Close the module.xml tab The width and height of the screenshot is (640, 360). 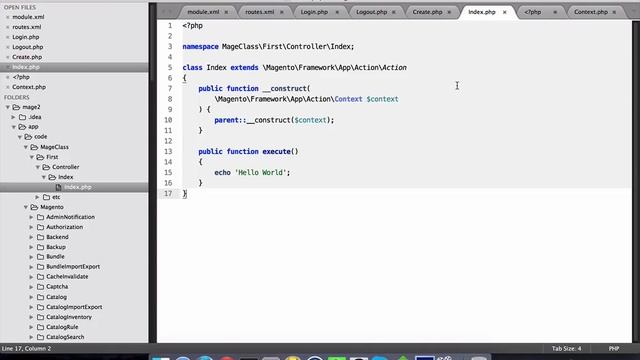point(226,12)
